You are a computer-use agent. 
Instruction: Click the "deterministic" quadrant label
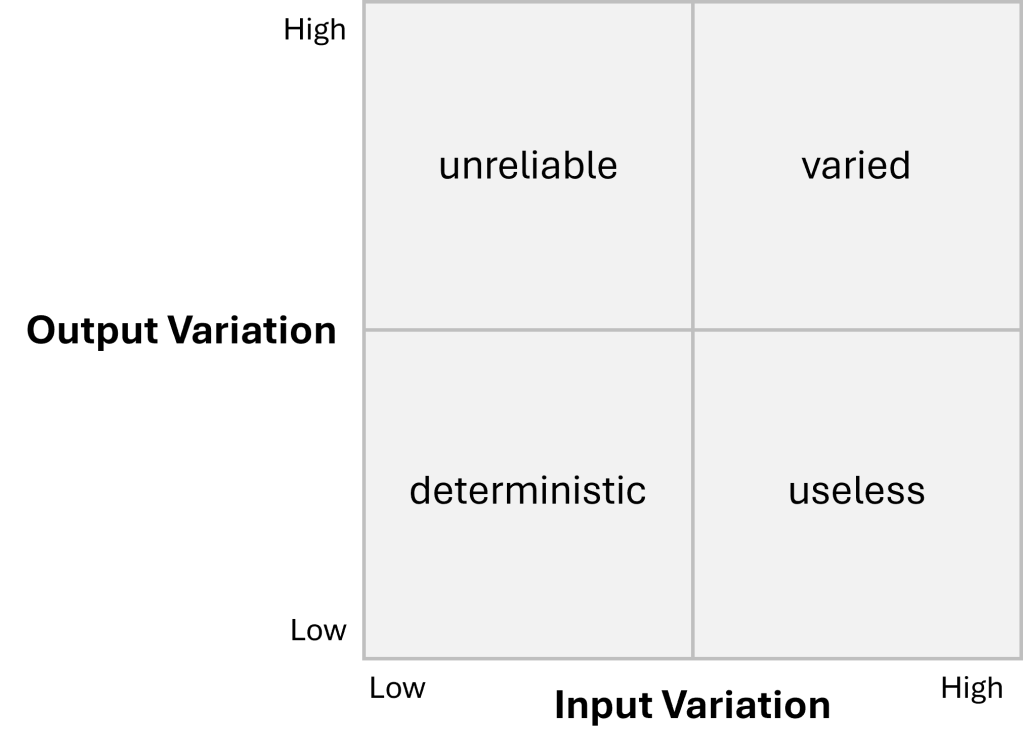[528, 491]
